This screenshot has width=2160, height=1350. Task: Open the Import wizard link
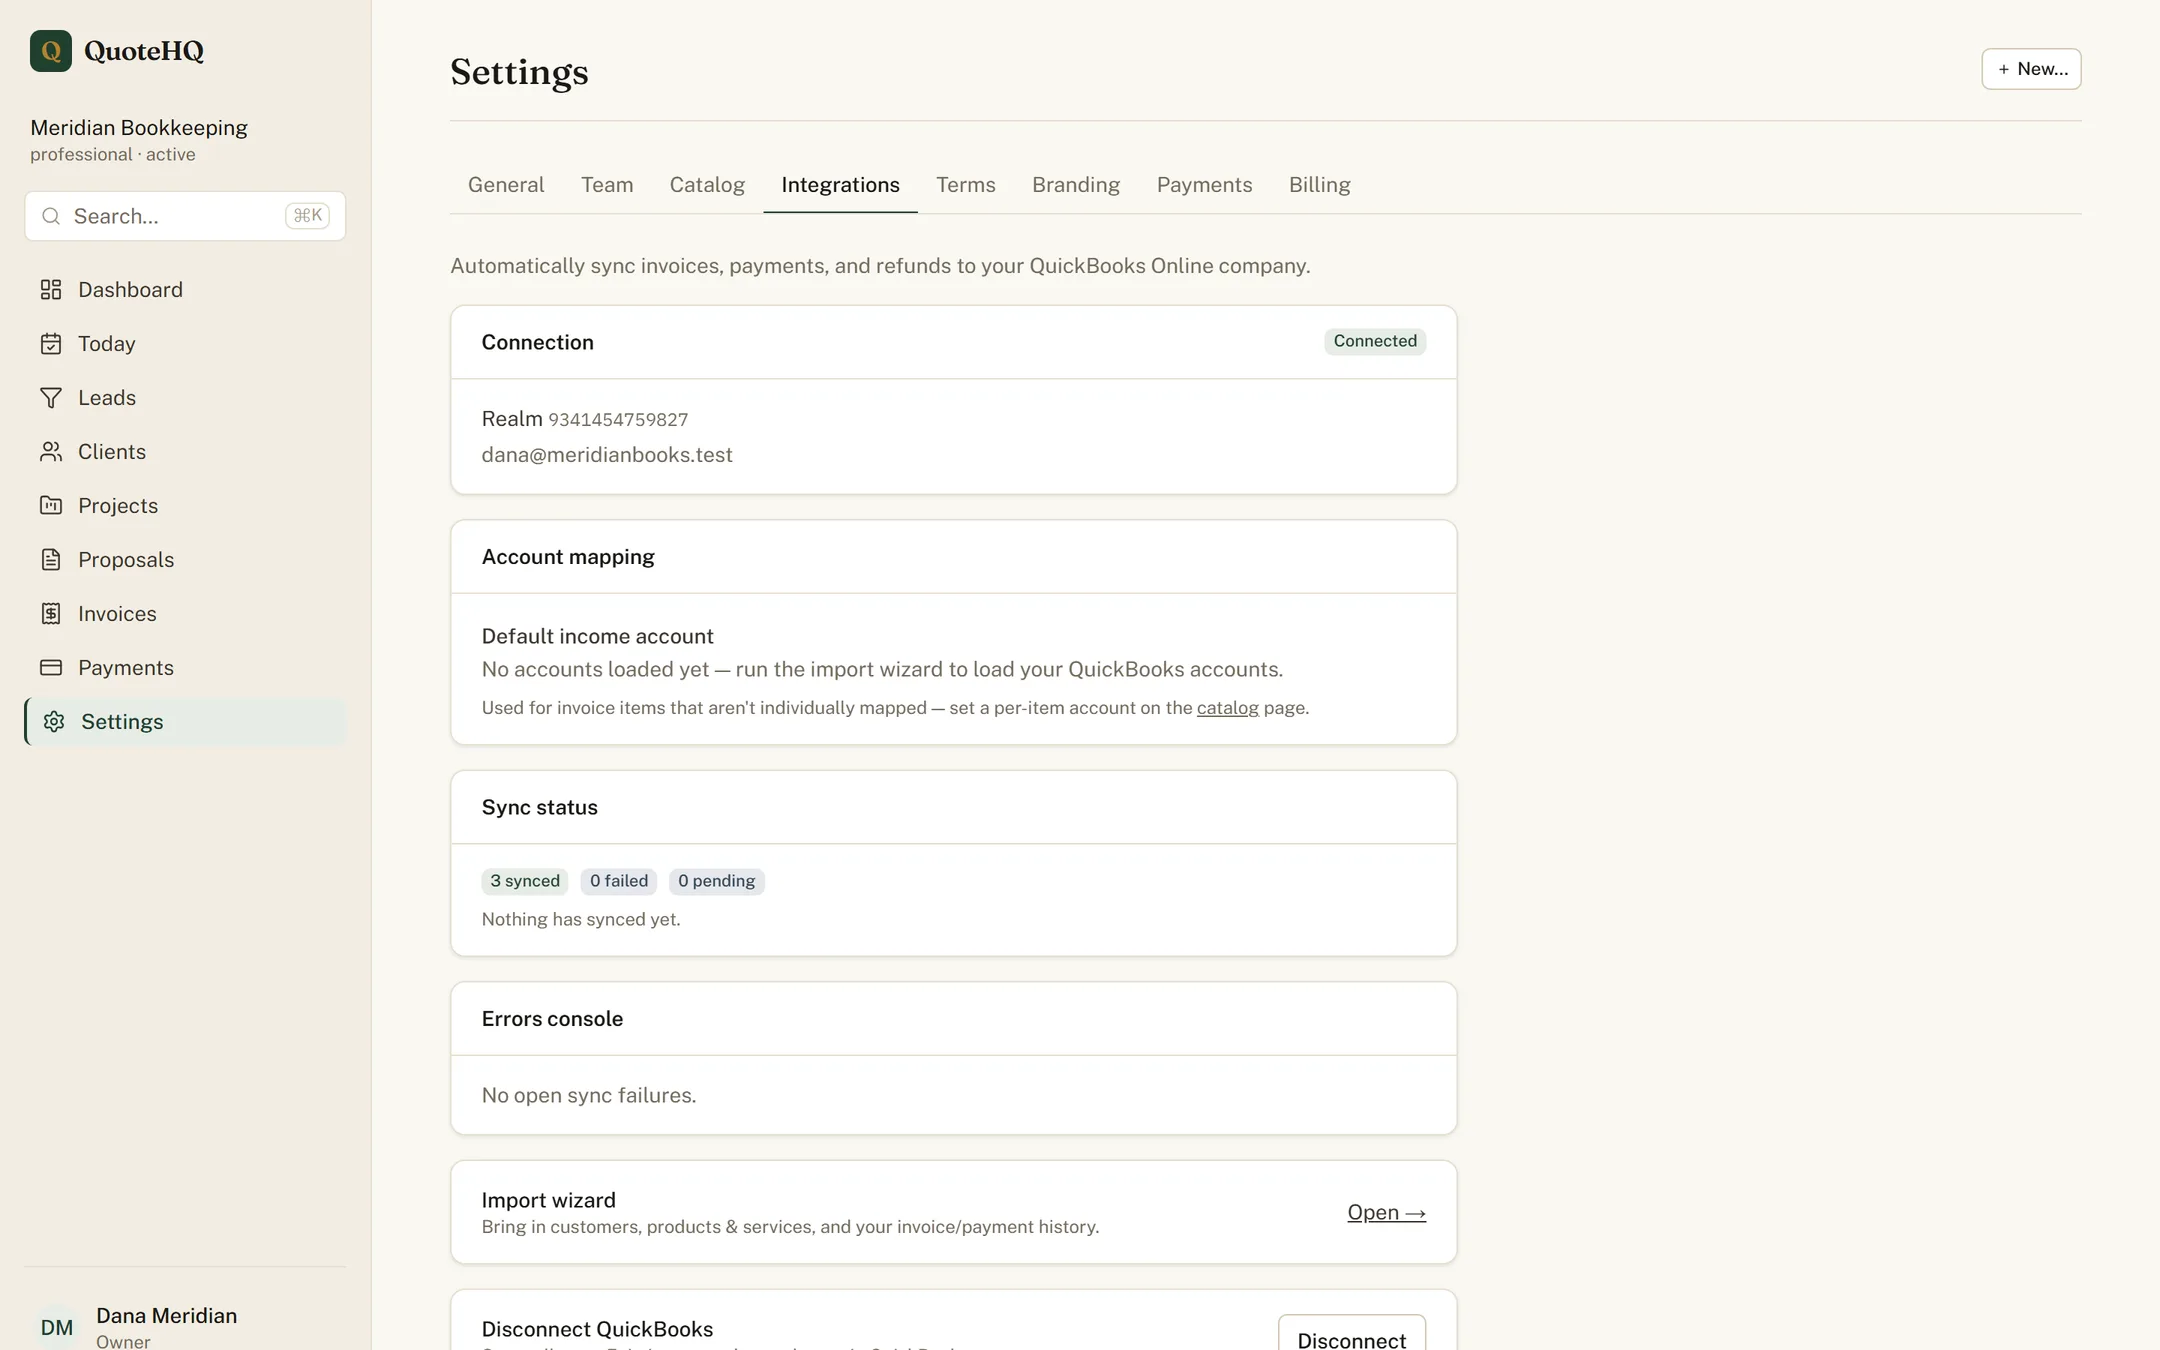(x=1386, y=1213)
